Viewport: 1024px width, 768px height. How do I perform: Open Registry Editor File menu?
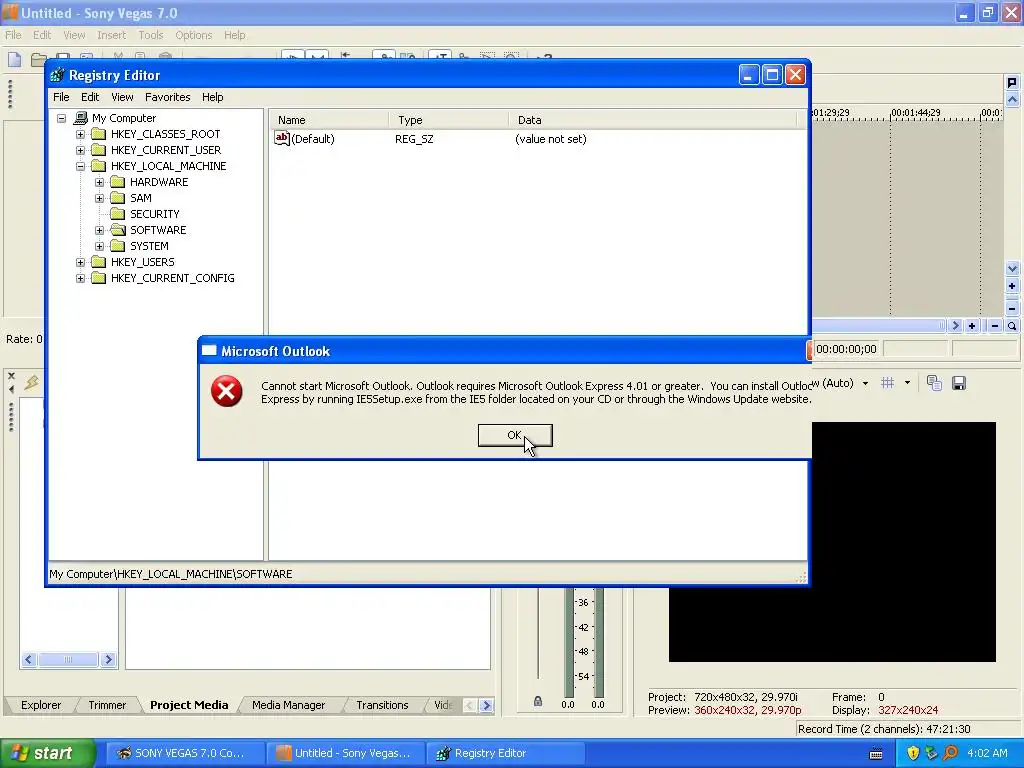[x=61, y=97]
